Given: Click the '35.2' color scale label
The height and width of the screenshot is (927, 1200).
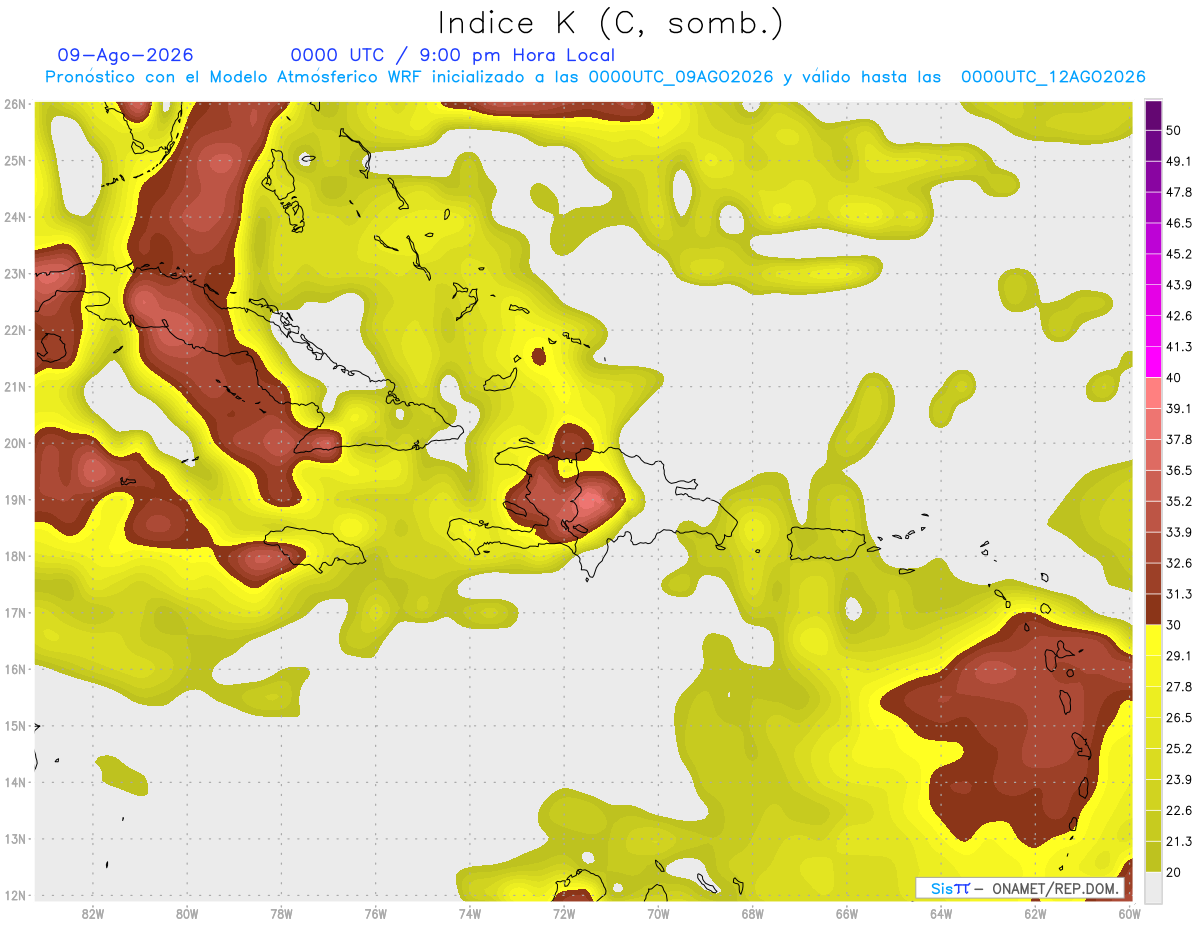Looking at the screenshot, I should point(1179,501).
